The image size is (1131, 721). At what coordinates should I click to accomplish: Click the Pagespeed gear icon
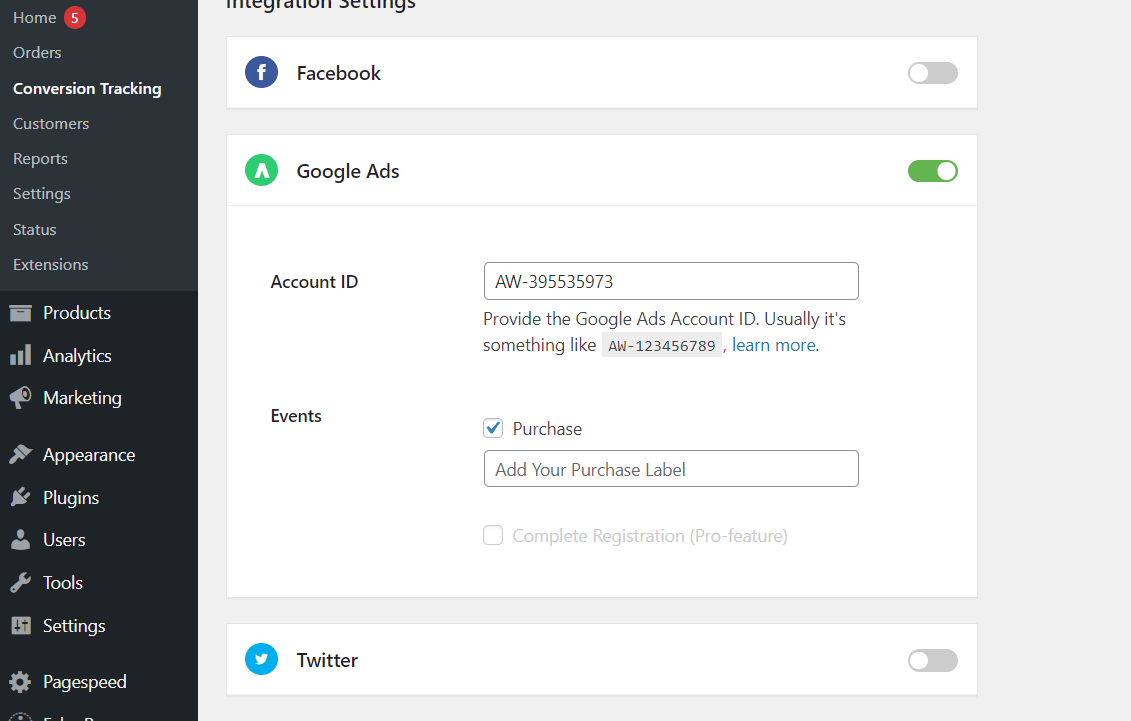[x=20, y=681]
